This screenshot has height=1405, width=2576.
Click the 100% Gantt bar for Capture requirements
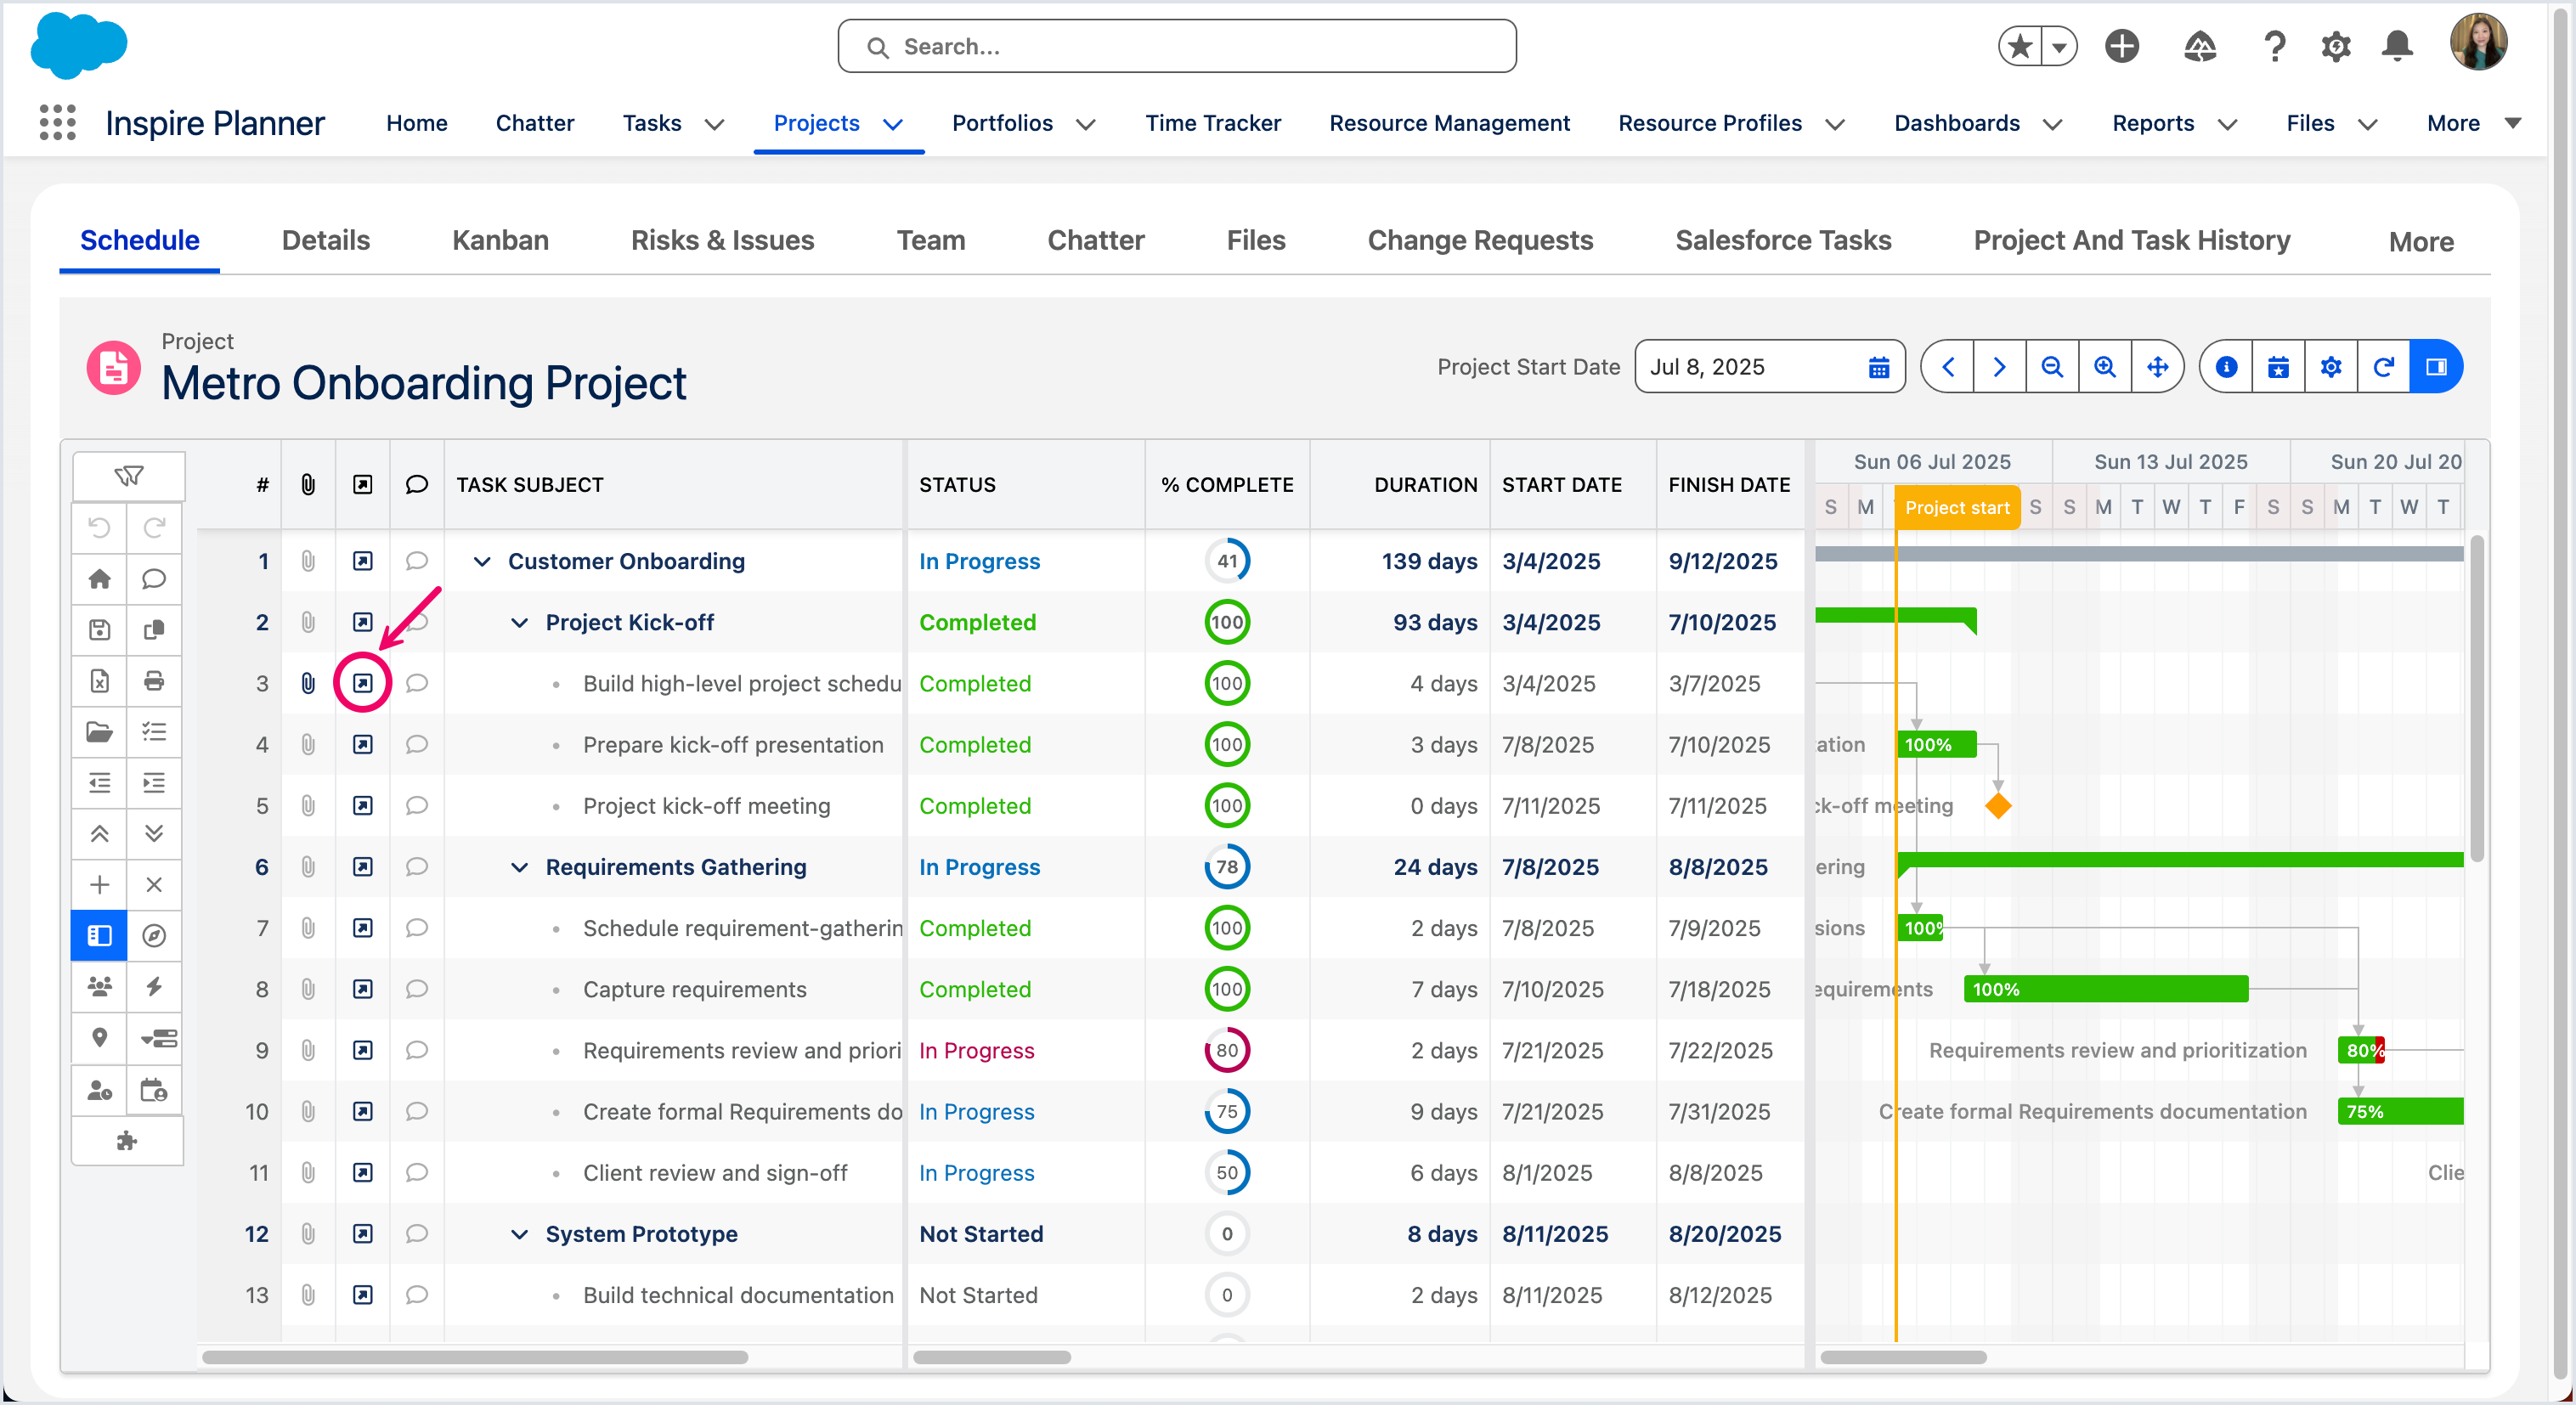(2106, 989)
